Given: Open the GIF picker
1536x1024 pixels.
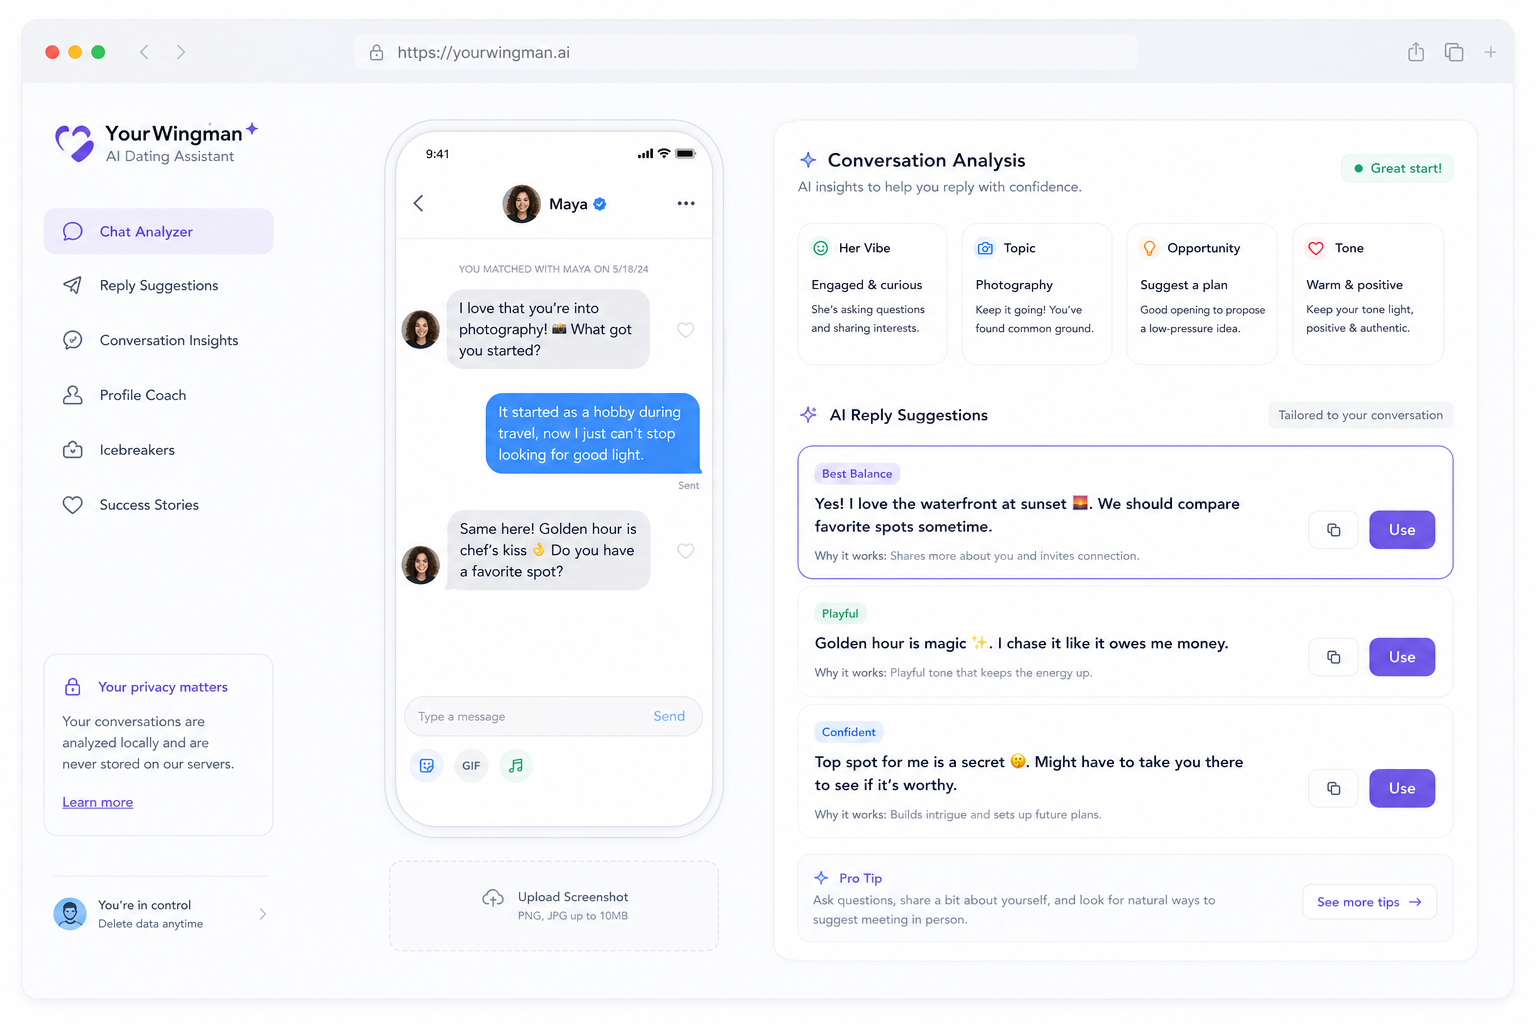Looking at the screenshot, I should tap(471, 766).
